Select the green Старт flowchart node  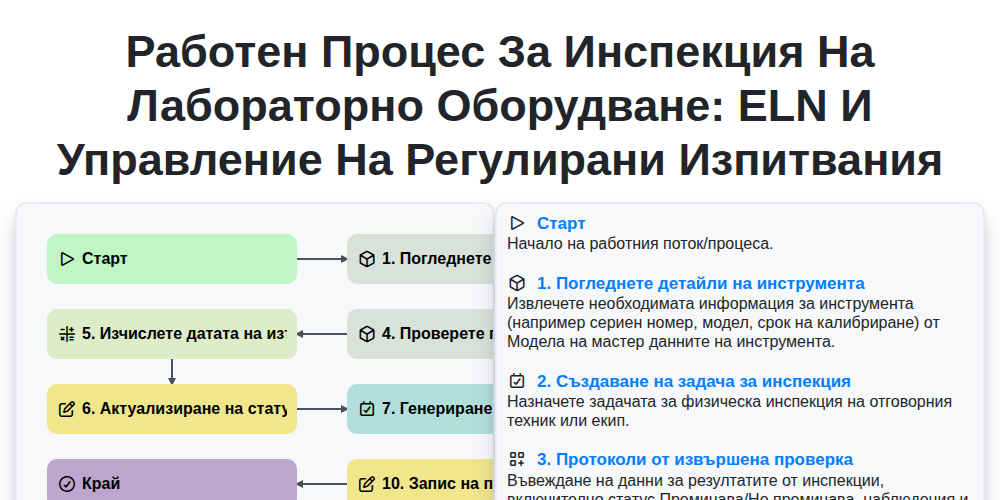point(172,259)
